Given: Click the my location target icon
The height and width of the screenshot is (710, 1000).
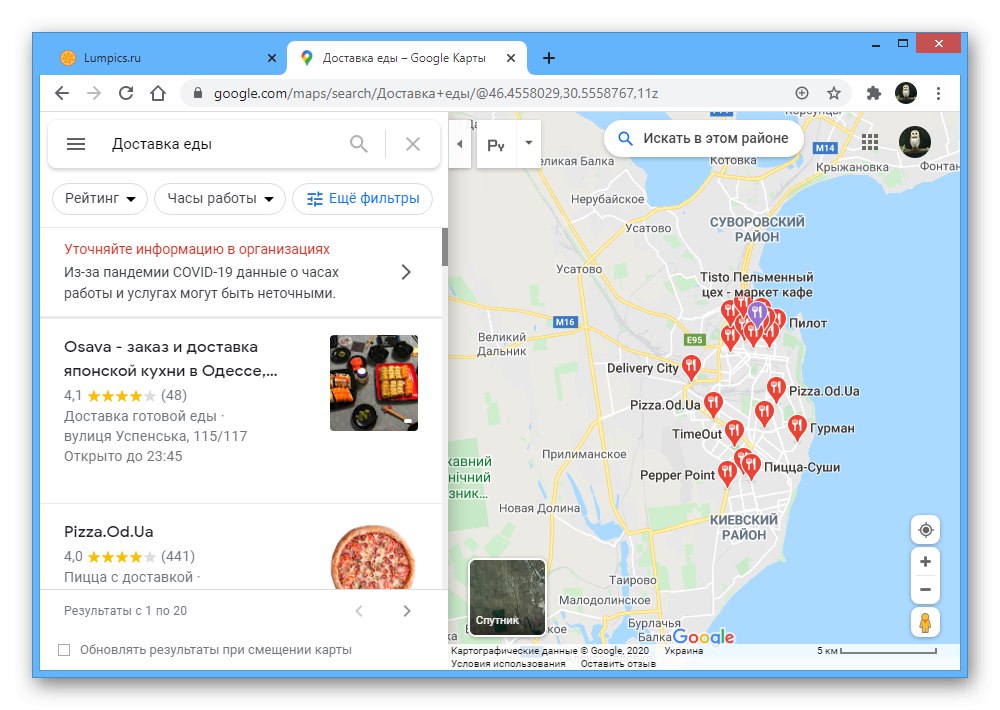Looking at the screenshot, I should (x=926, y=529).
